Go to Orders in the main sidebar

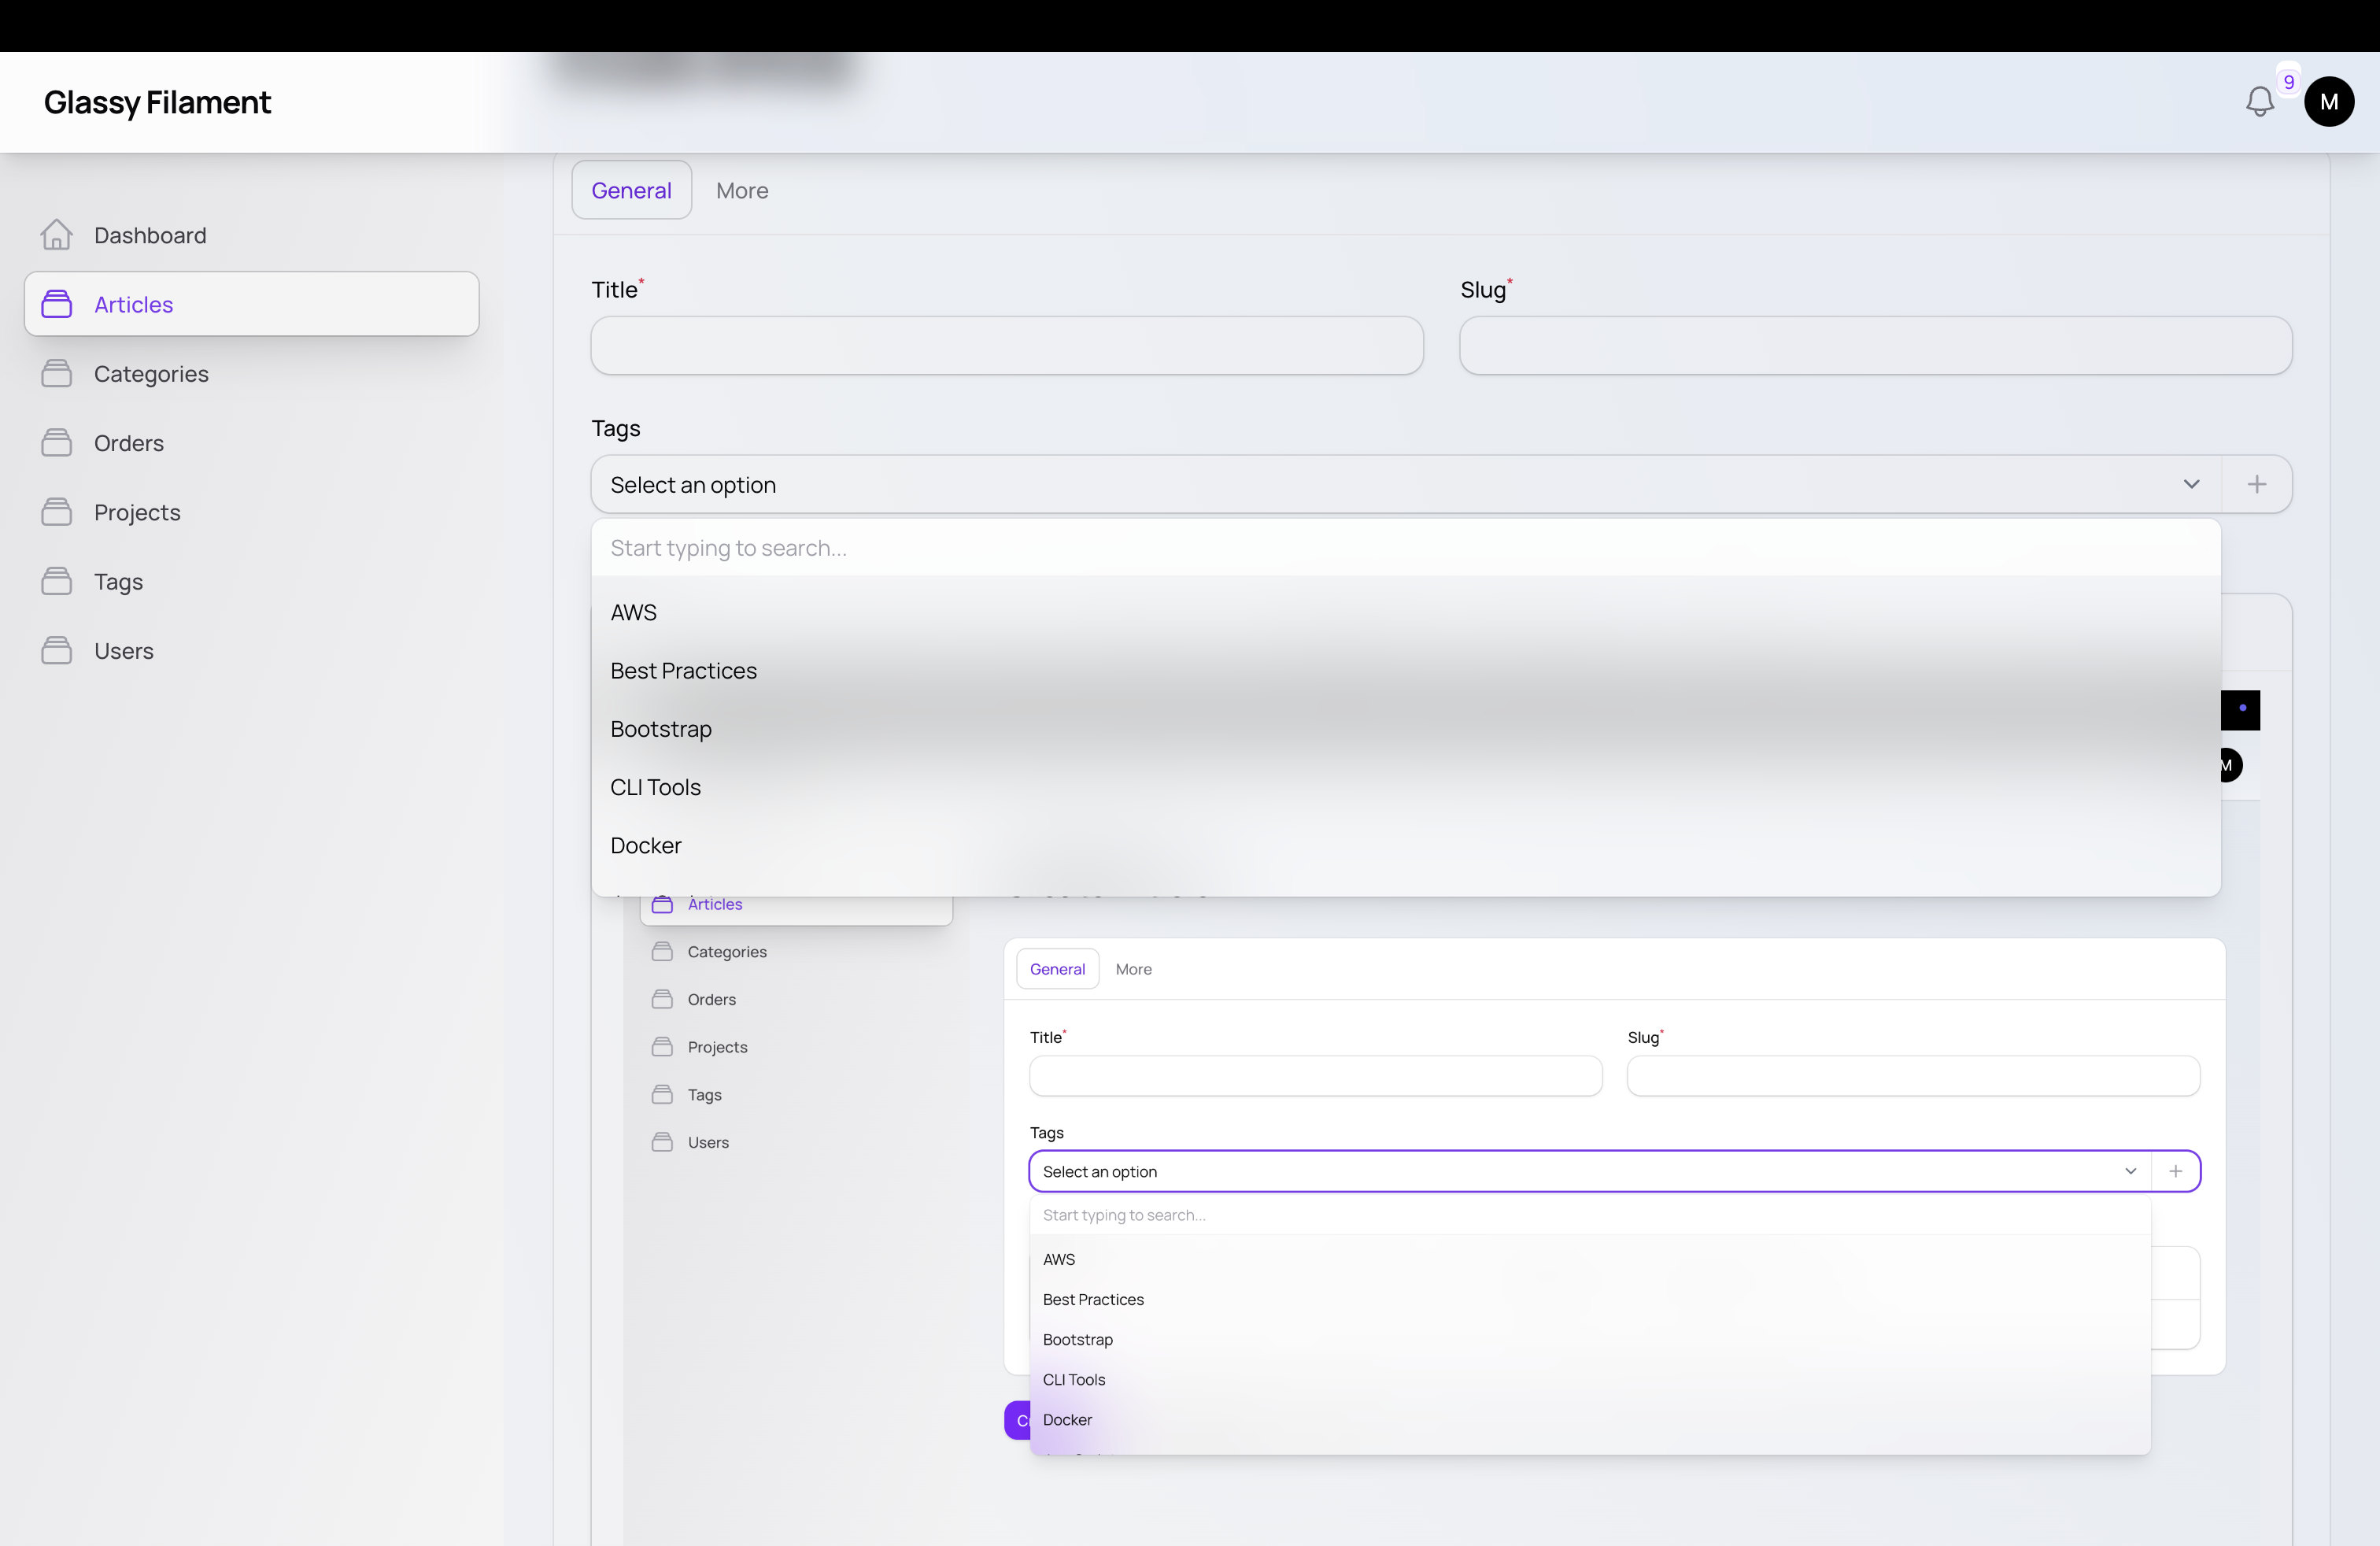pyautogui.click(x=252, y=442)
